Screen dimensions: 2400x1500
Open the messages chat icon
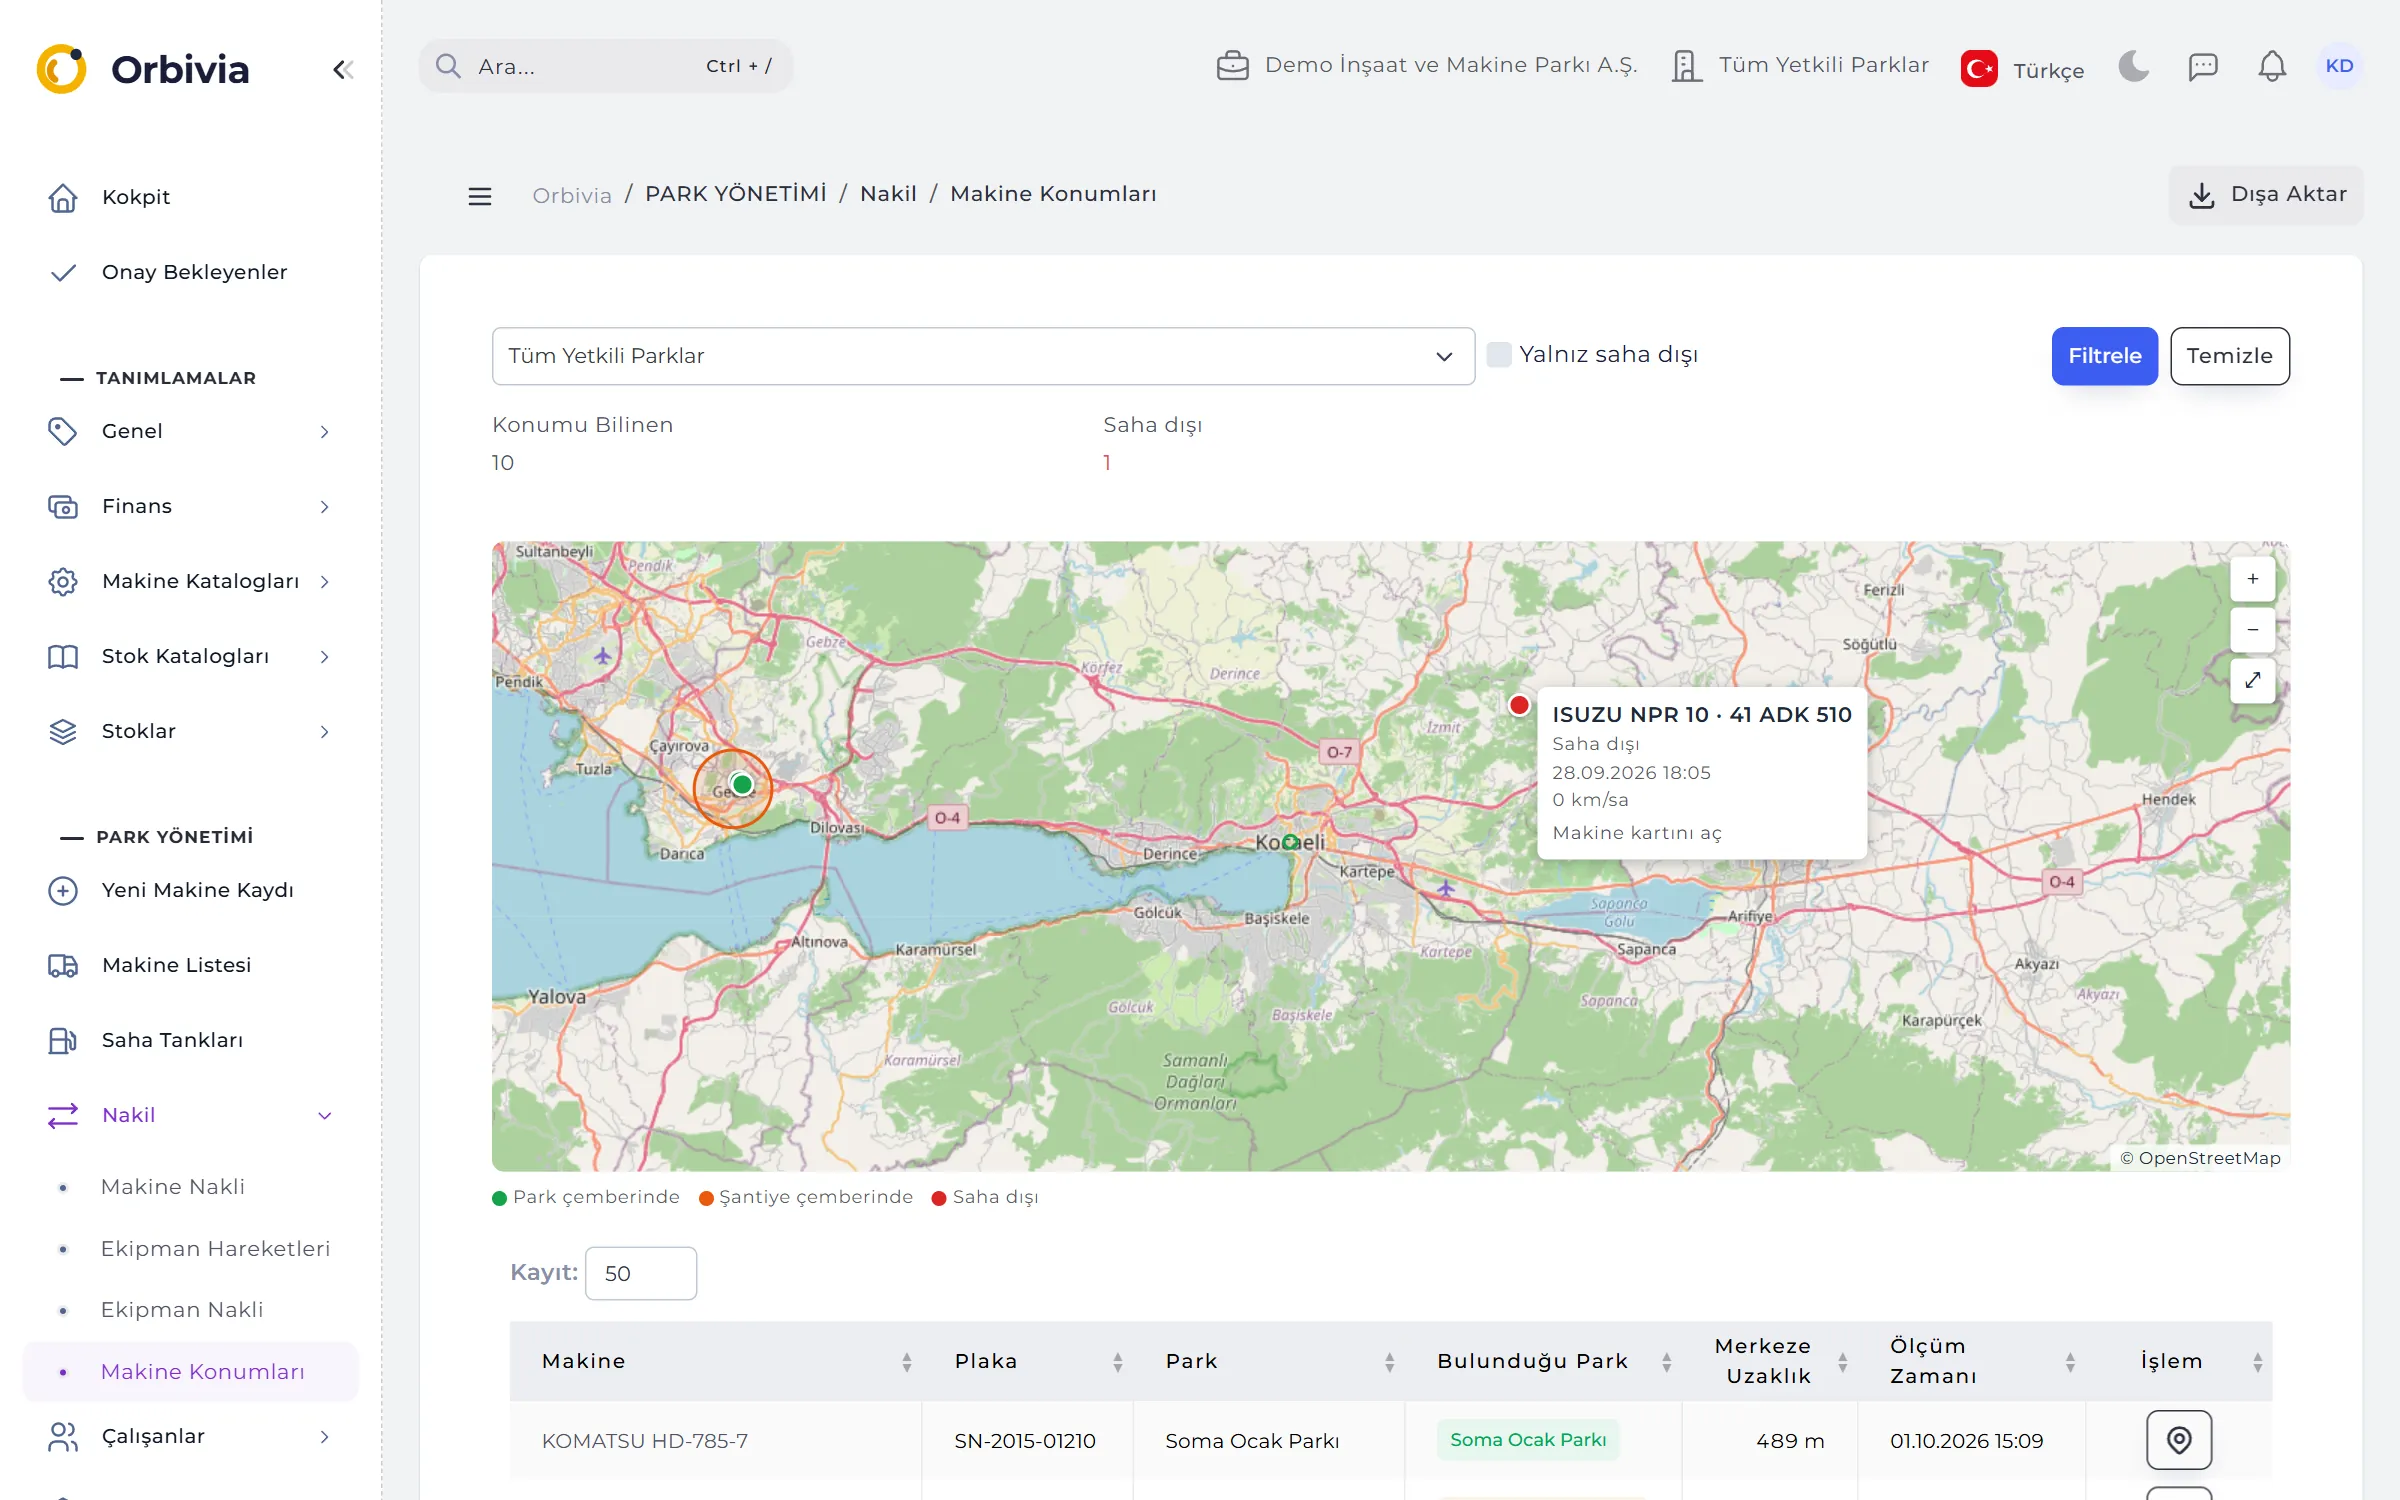pyautogui.click(x=2202, y=66)
